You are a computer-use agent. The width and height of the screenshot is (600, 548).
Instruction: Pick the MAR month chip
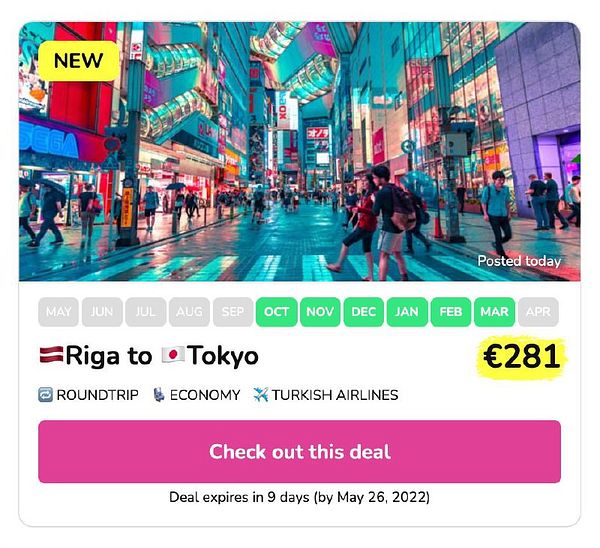494,312
